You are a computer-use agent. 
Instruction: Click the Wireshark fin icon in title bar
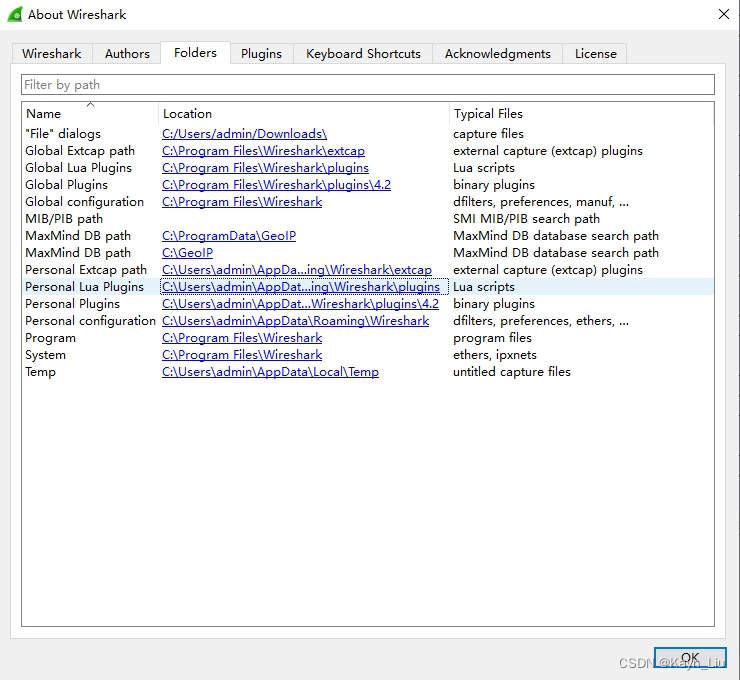pyautogui.click(x=15, y=15)
